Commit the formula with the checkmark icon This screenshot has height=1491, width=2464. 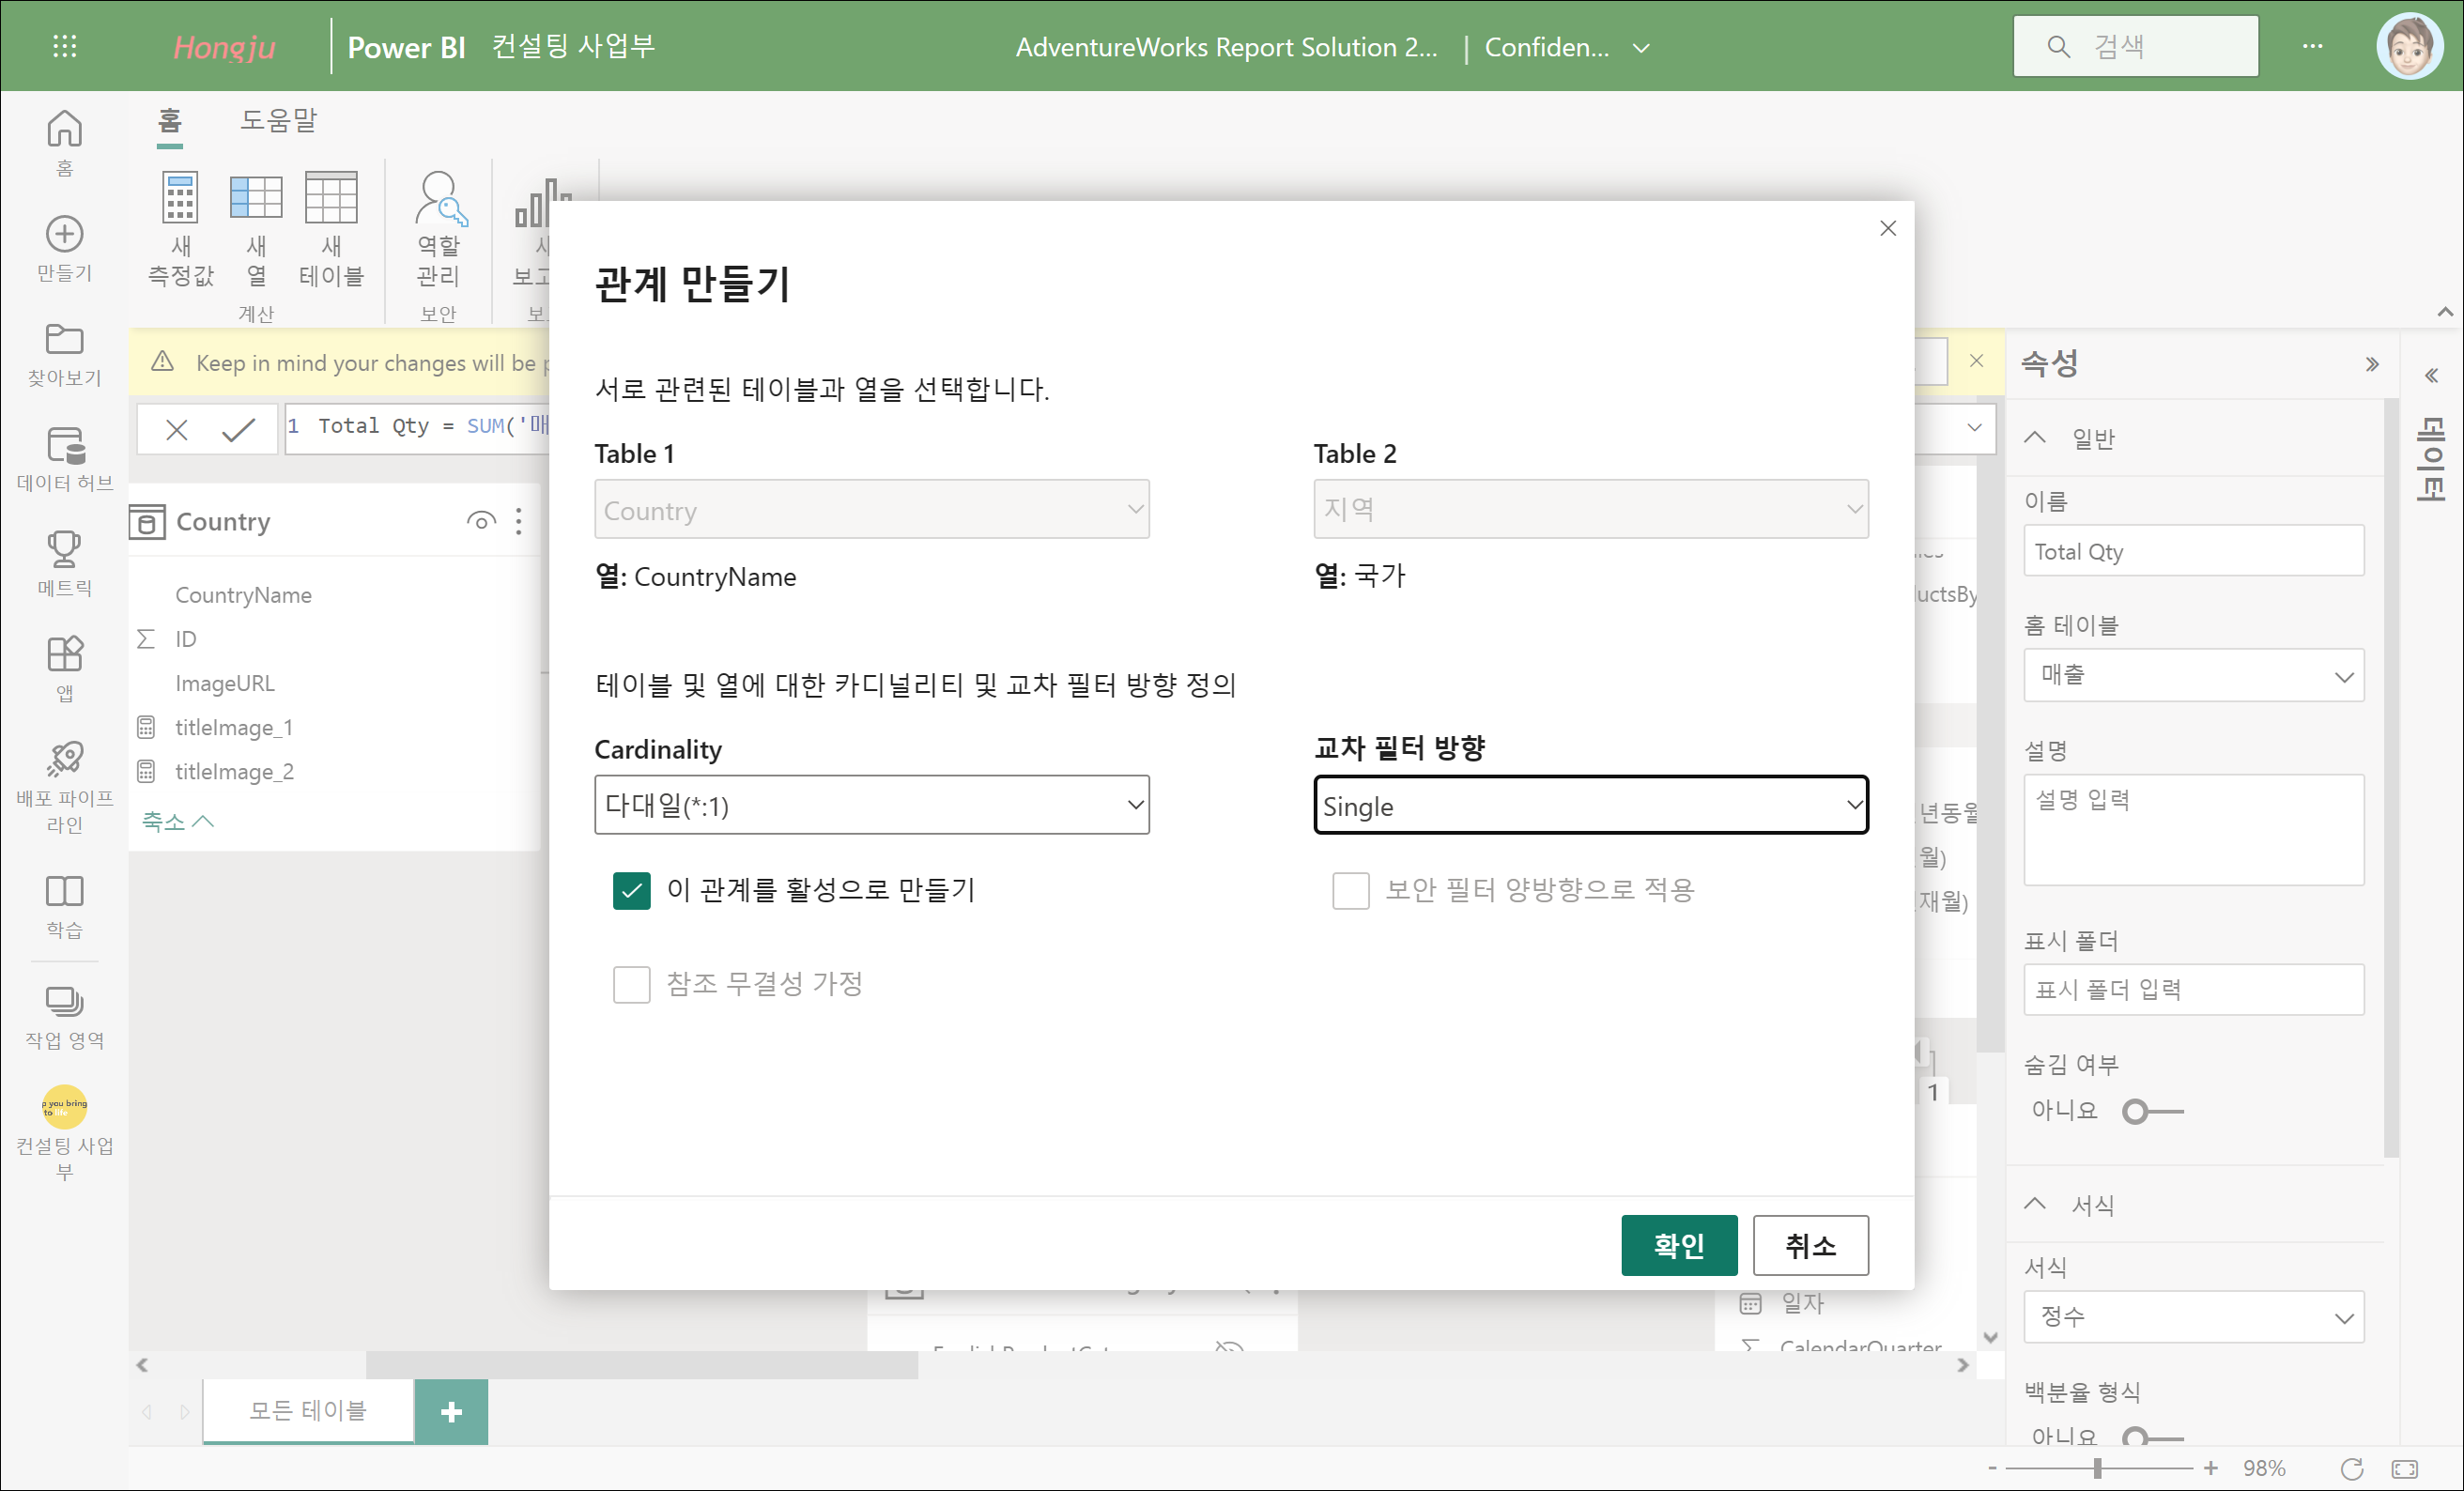[x=238, y=429]
